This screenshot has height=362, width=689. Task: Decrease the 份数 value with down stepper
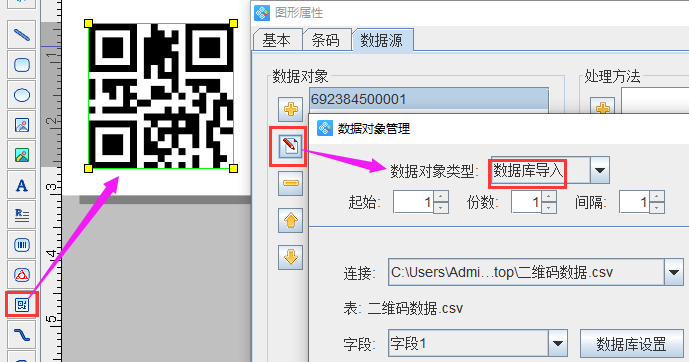pos(549,208)
